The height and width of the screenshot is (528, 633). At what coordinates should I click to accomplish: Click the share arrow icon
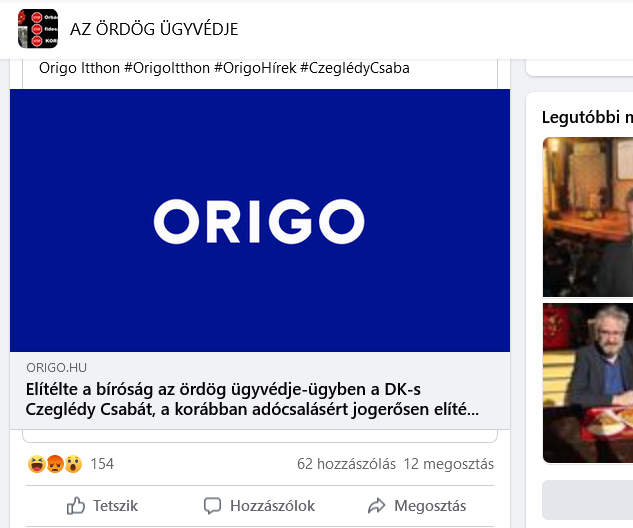377,506
